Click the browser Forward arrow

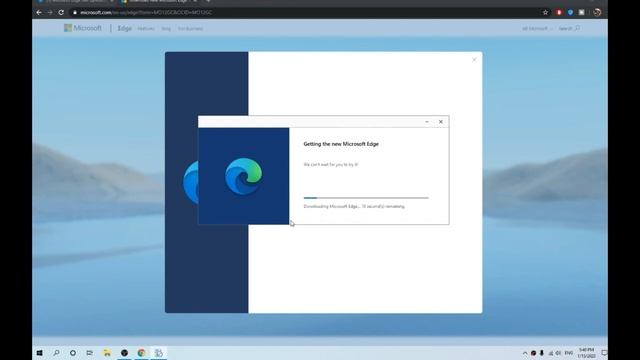click(50, 13)
